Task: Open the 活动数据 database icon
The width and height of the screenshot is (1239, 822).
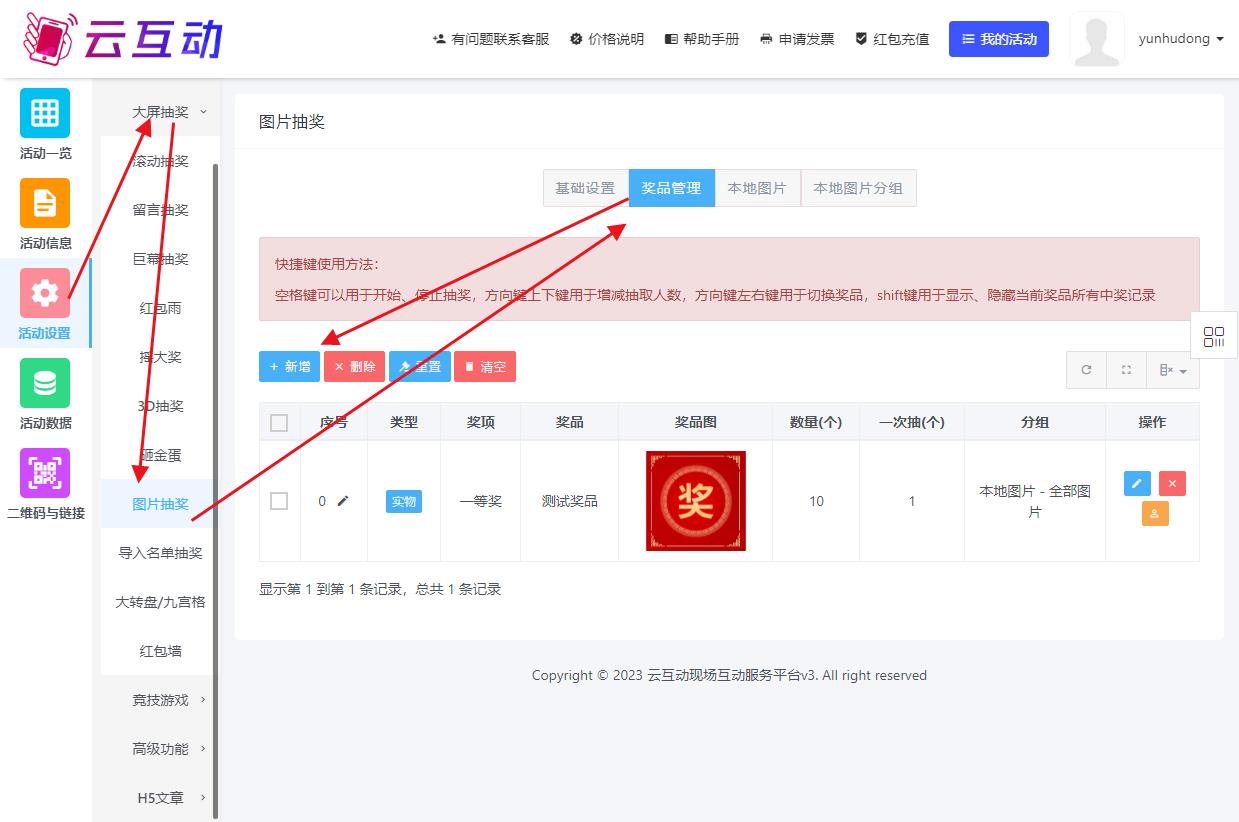Action: [45, 383]
